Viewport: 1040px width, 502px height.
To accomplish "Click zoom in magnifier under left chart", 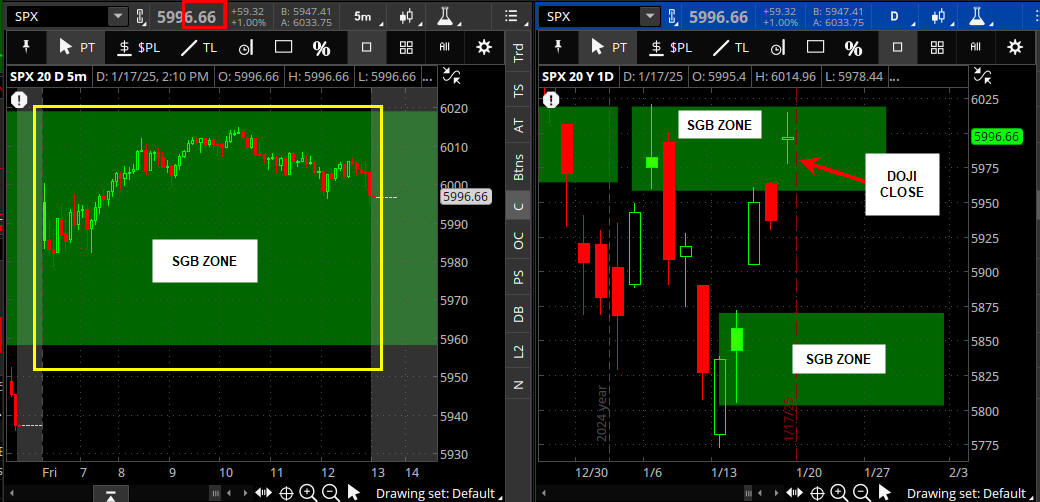I will click(x=307, y=492).
